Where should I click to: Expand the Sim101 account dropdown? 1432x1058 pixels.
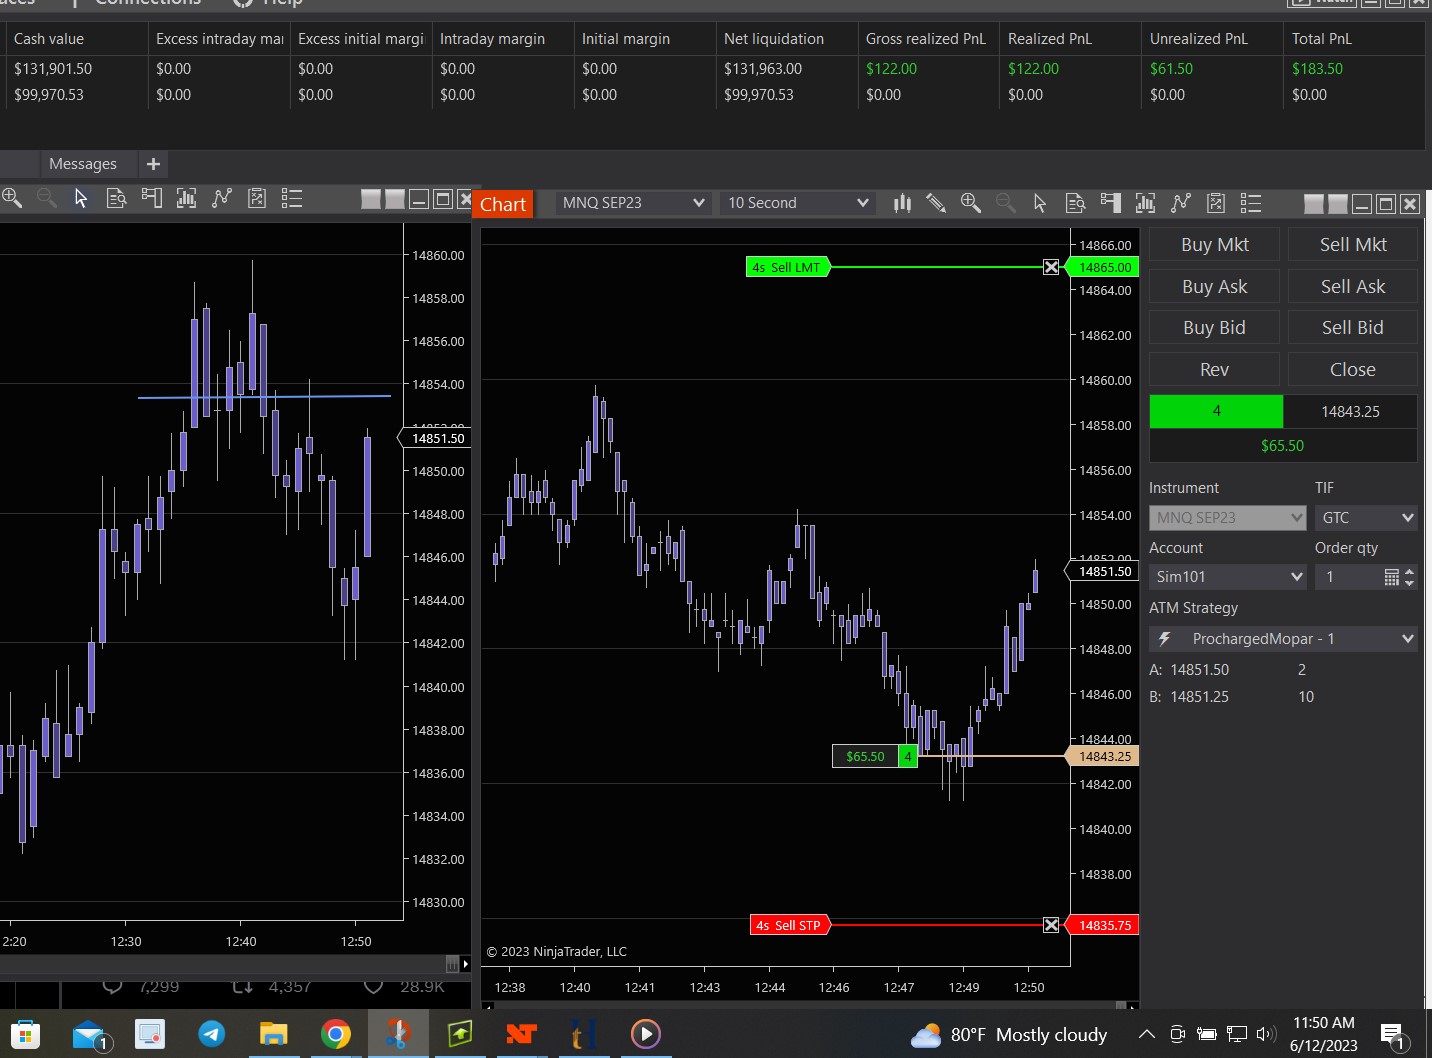click(x=1228, y=577)
